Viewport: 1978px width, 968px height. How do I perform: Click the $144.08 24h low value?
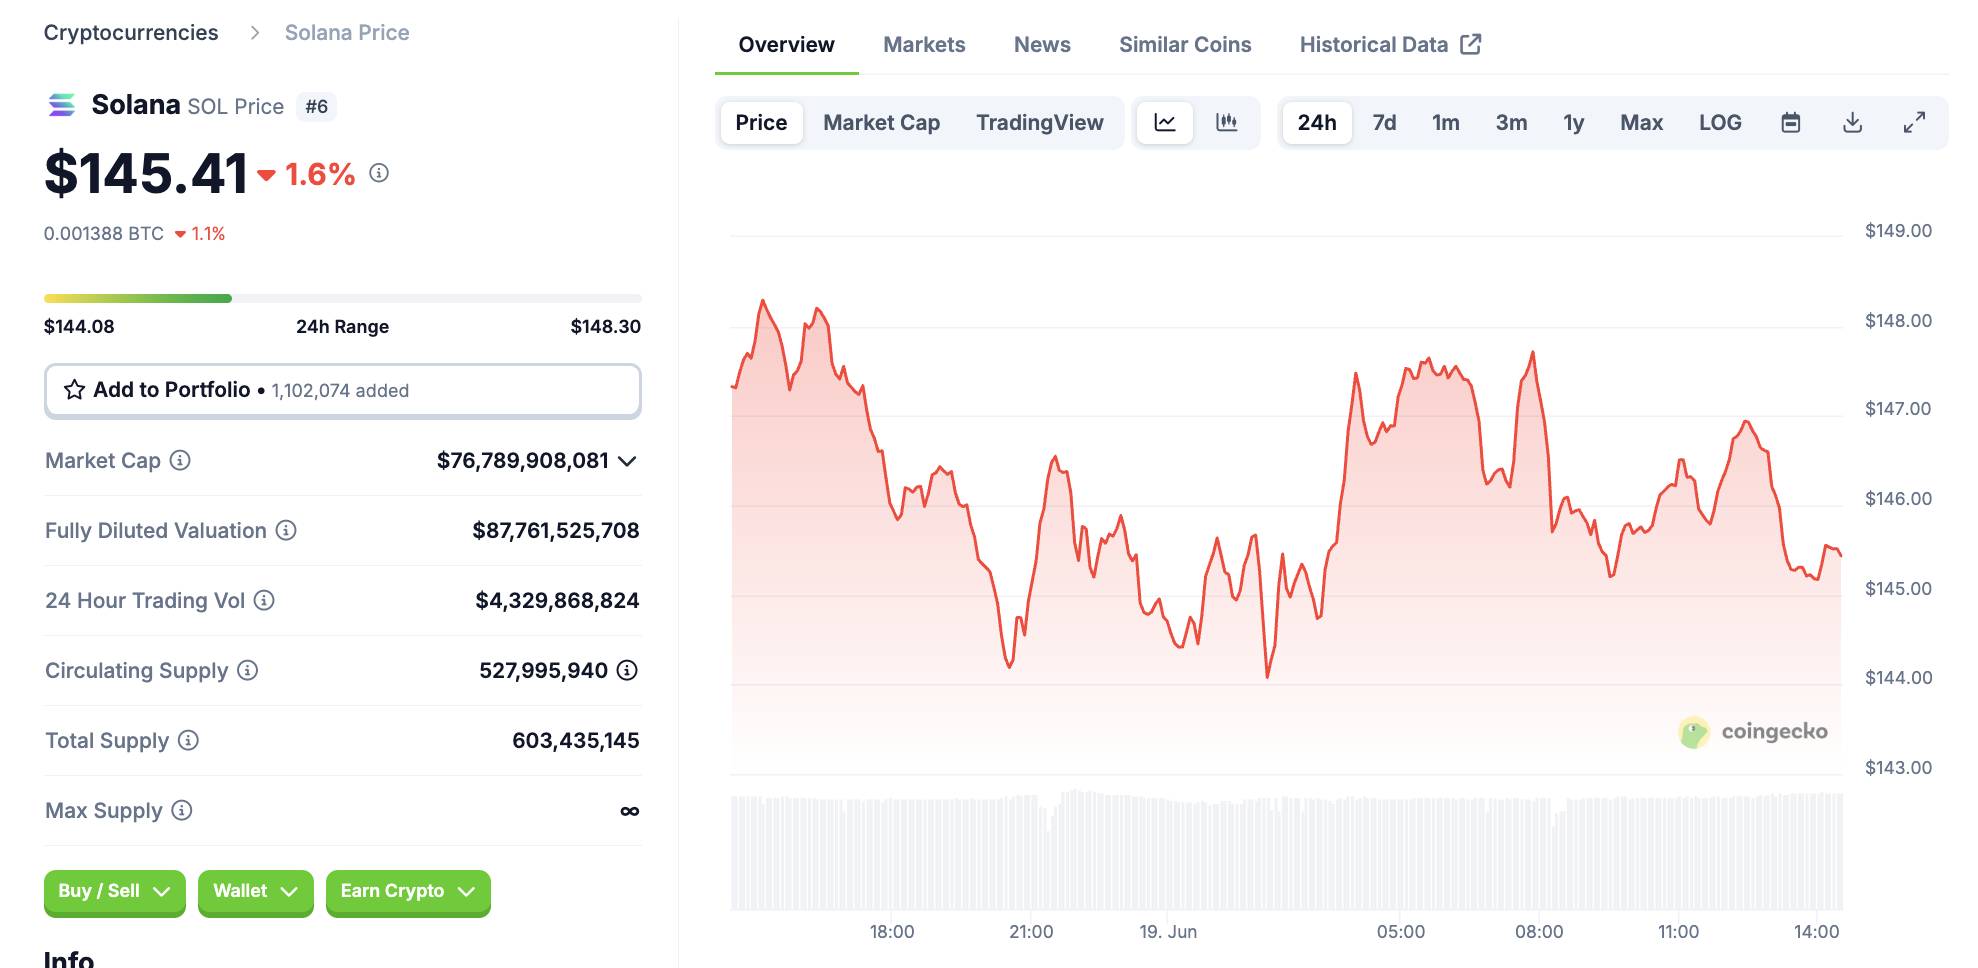pyautogui.click(x=79, y=326)
